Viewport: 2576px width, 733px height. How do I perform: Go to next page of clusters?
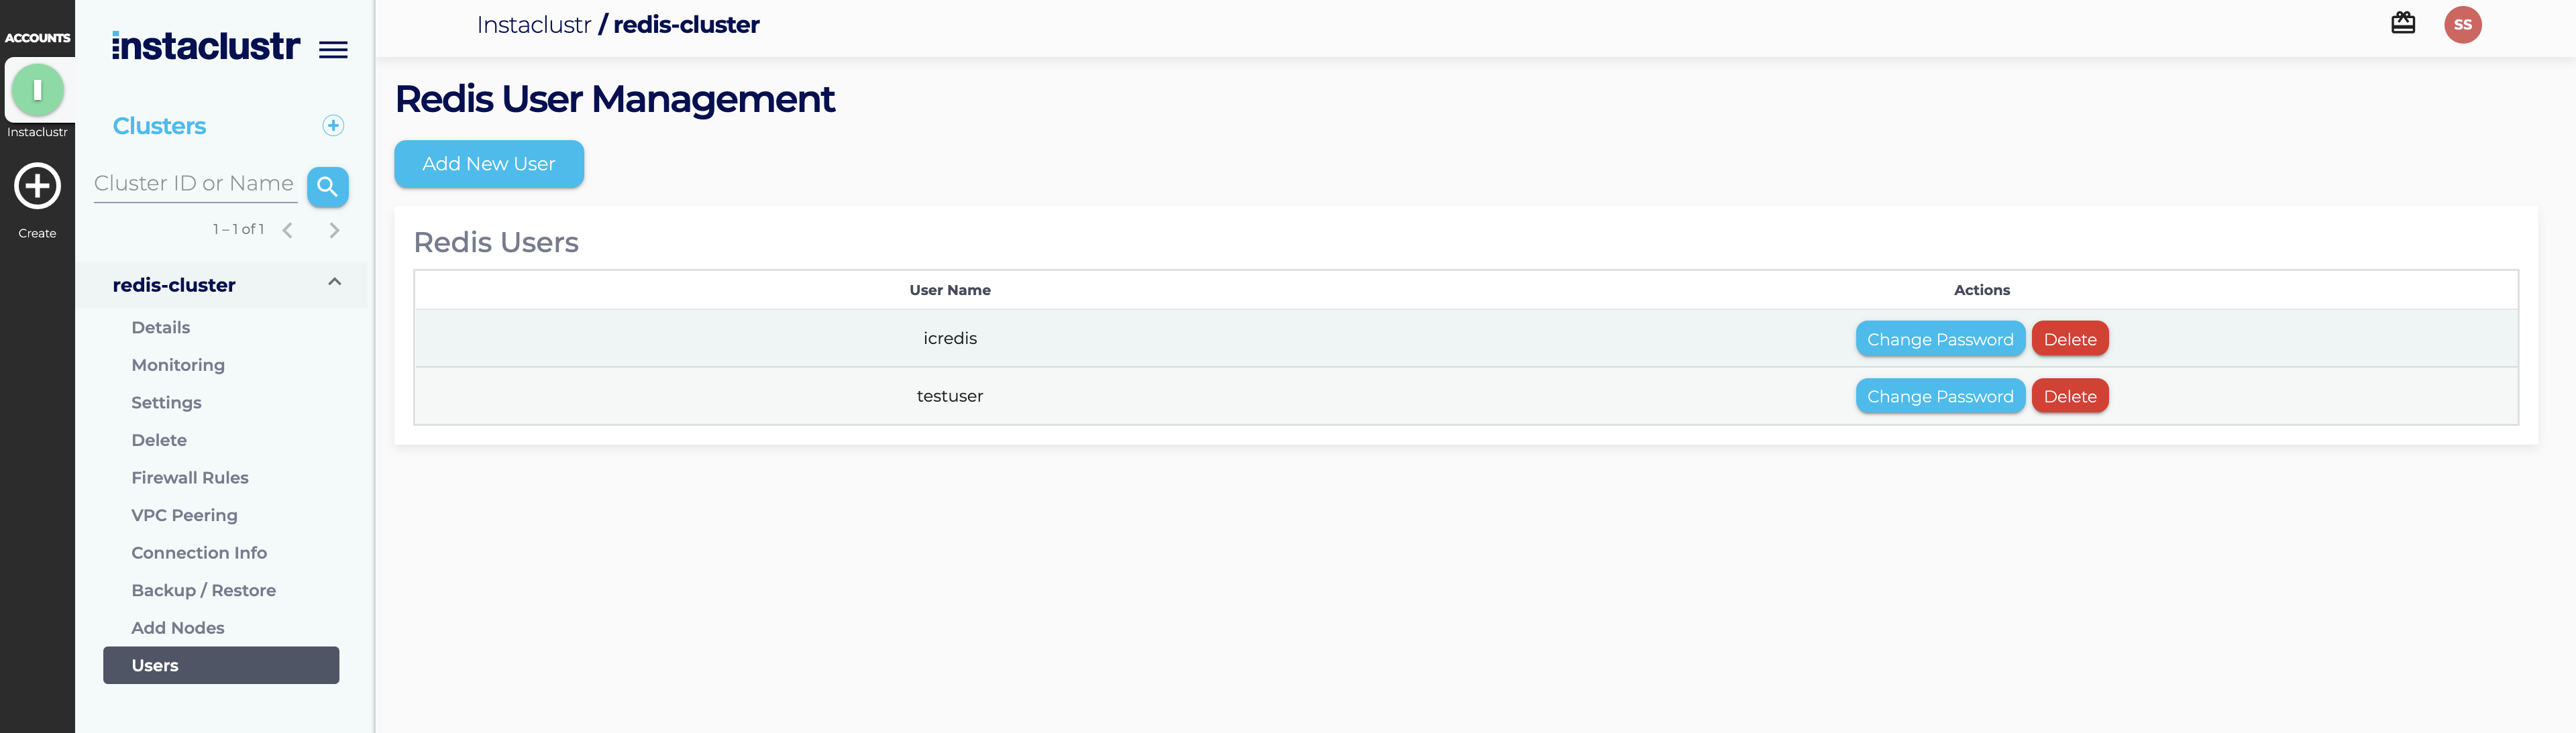pyautogui.click(x=334, y=230)
